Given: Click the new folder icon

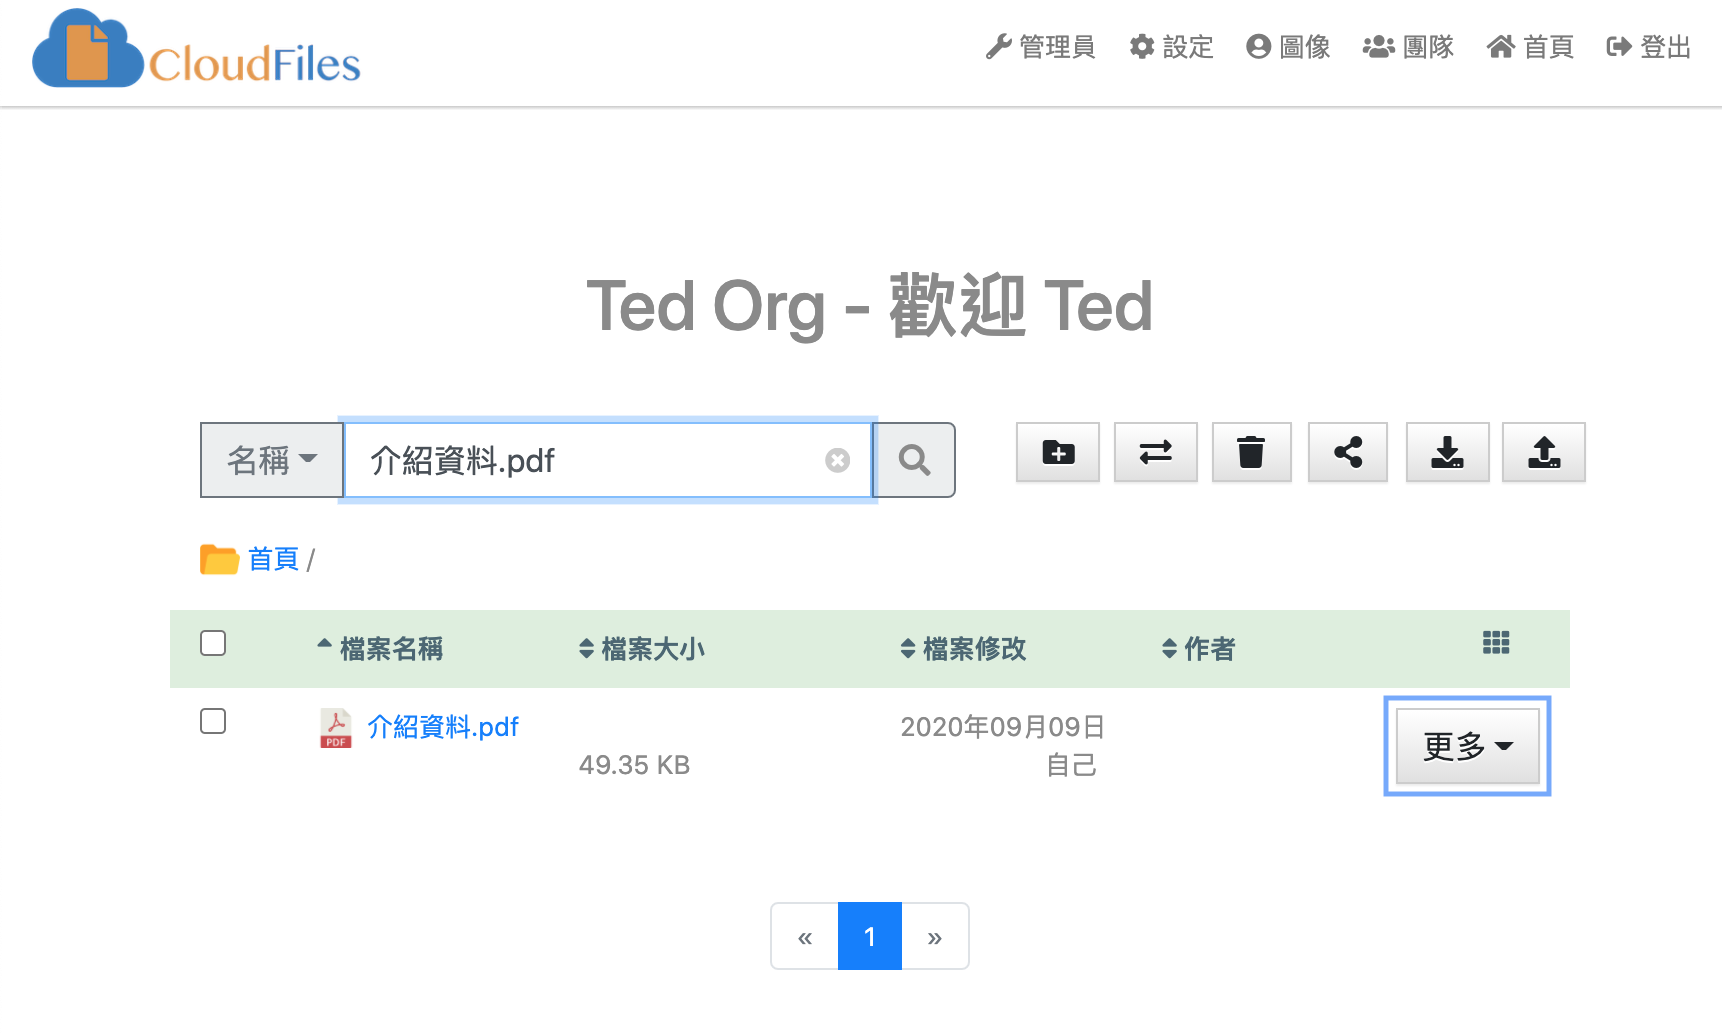Looking at the screenshot, I should [x=1057, y=452].
